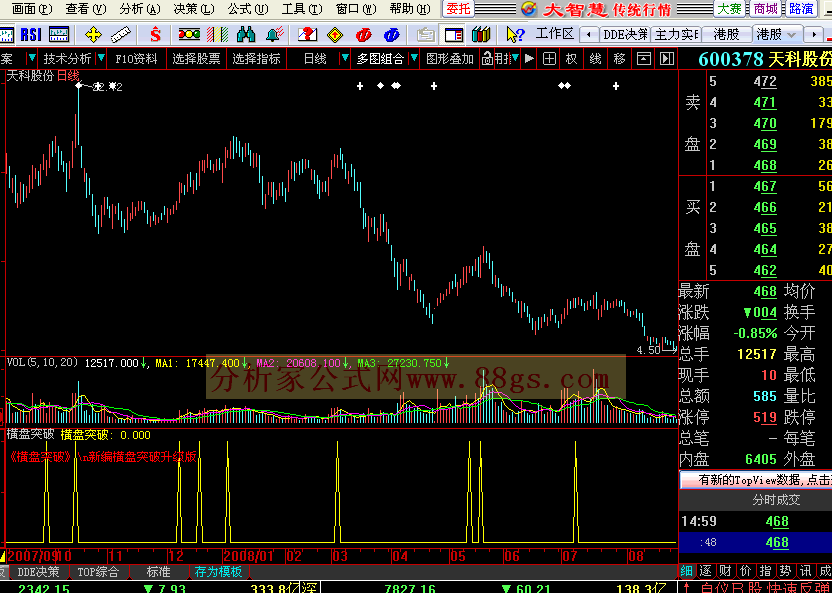The height and width of the screenshot is (593, 832).
Task: Open the 帮助(H) menu
Action: (x=410, y=8)
